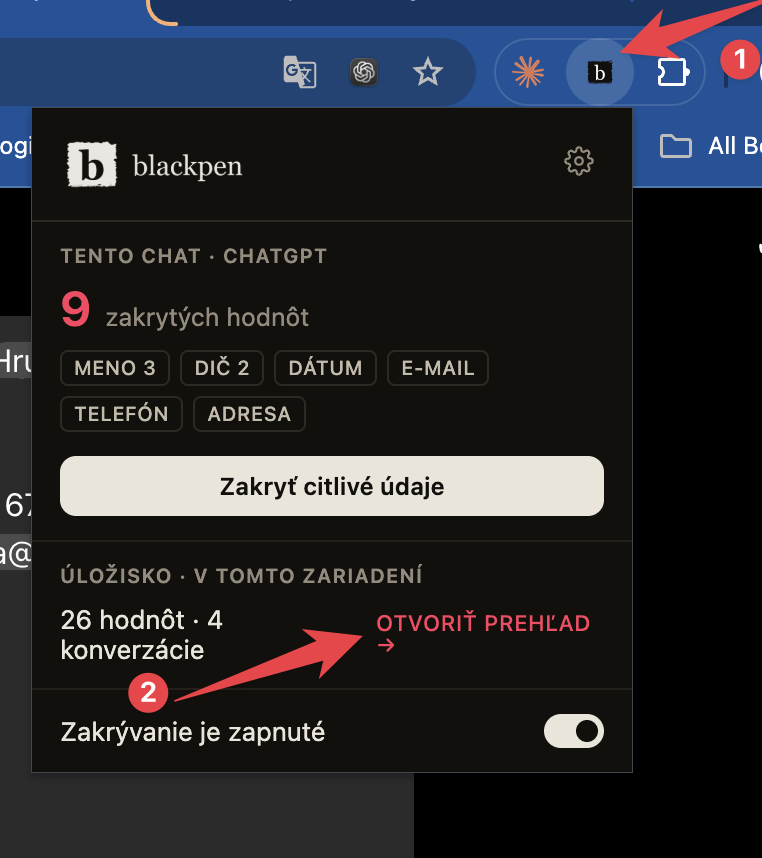Open blackpen settings gear
The image size is (762, 858).
(579, 161)
